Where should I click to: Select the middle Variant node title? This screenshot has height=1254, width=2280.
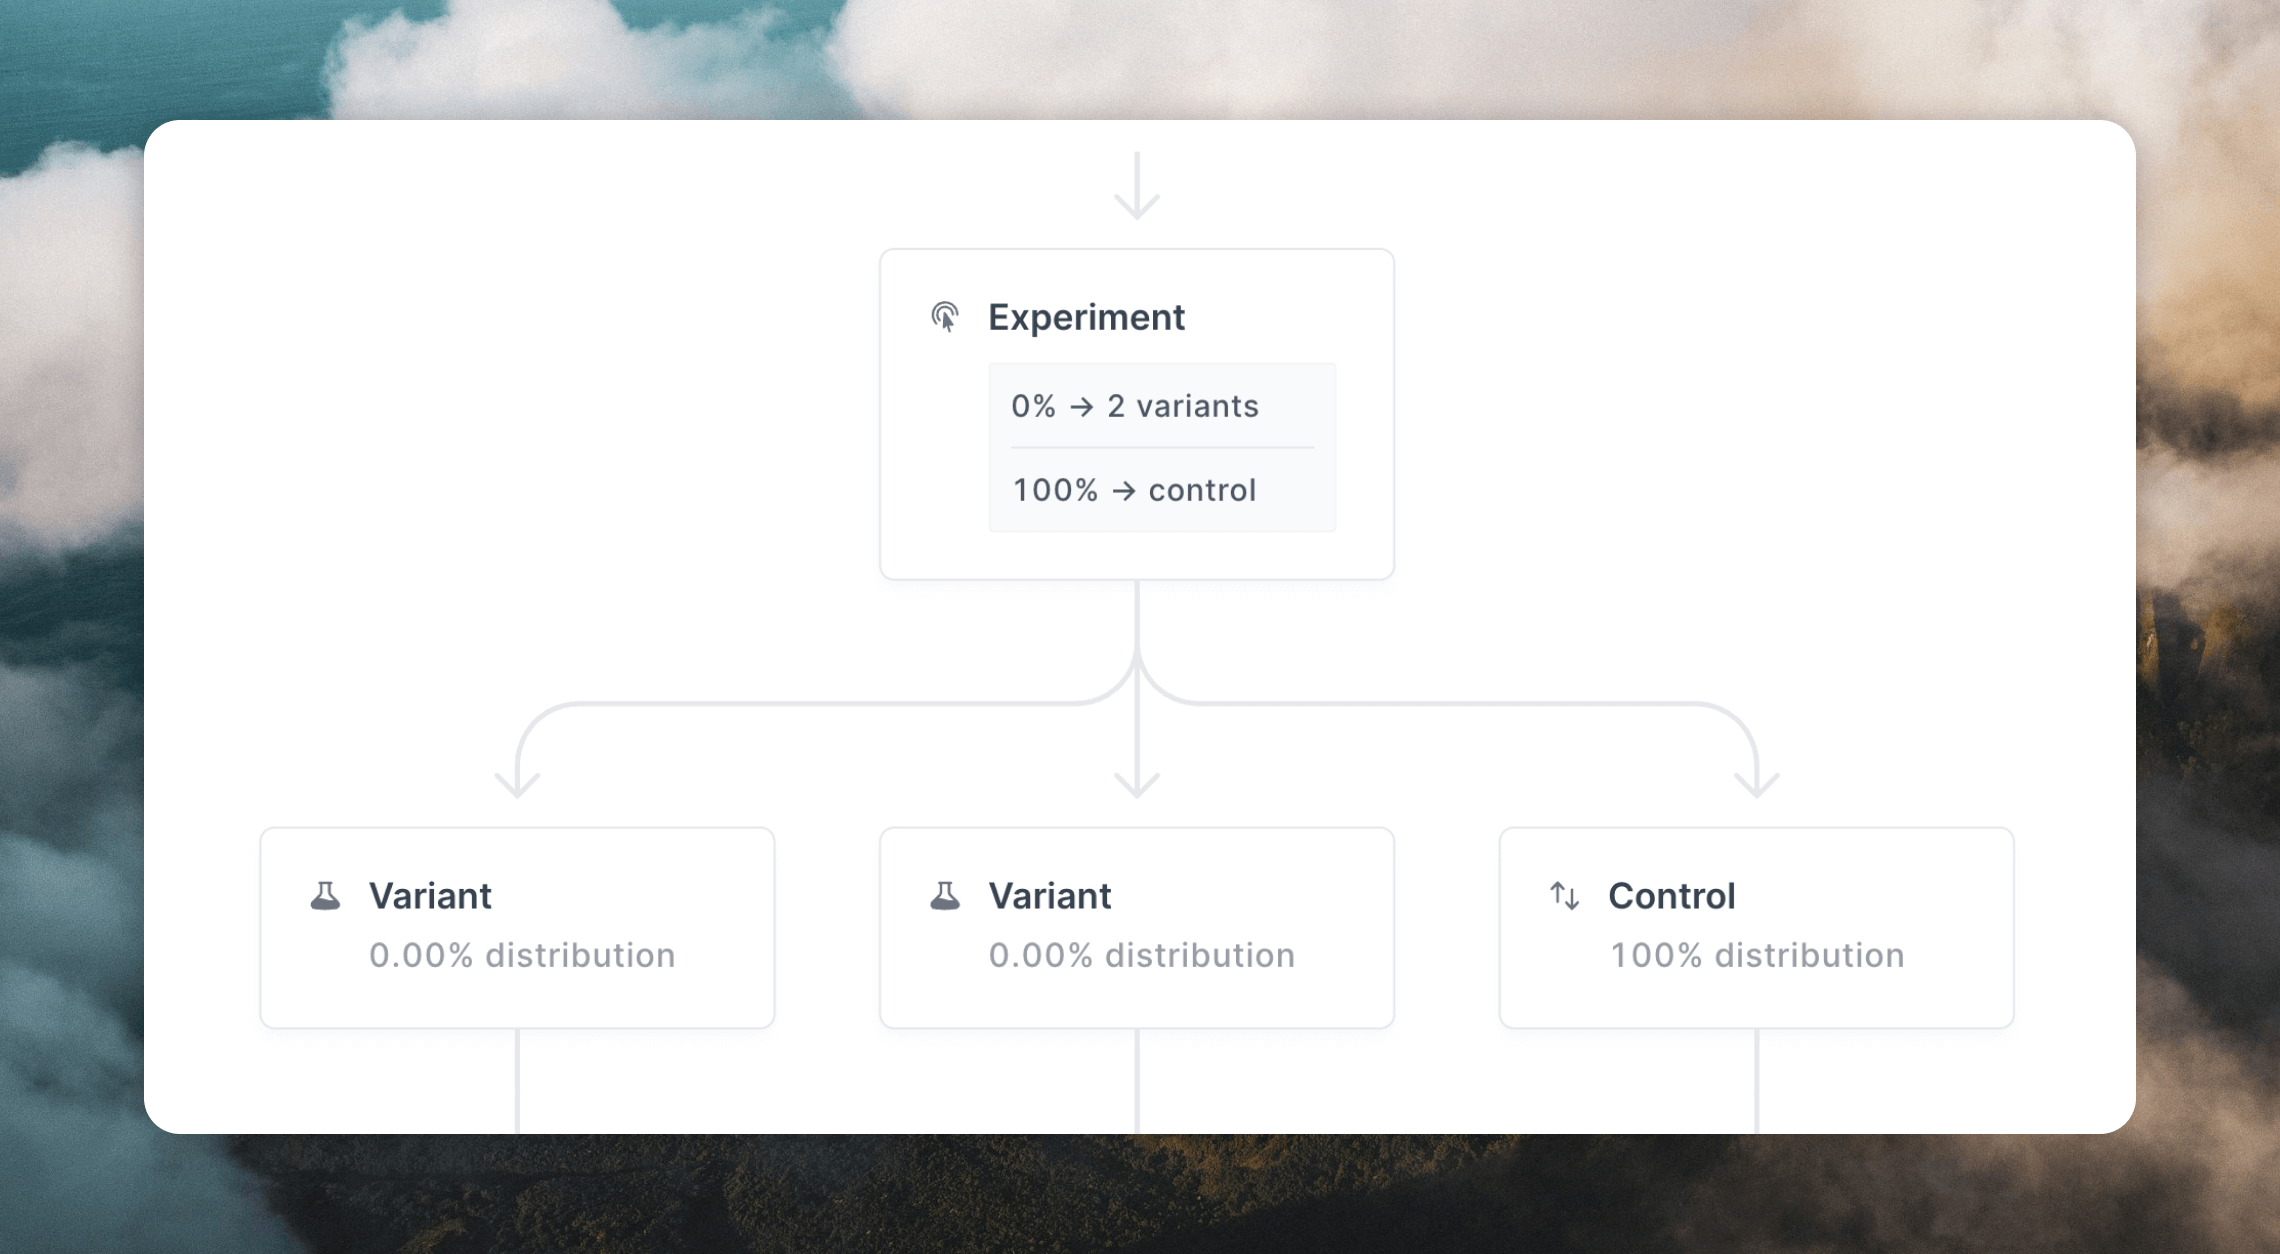tap(1049, 896)
